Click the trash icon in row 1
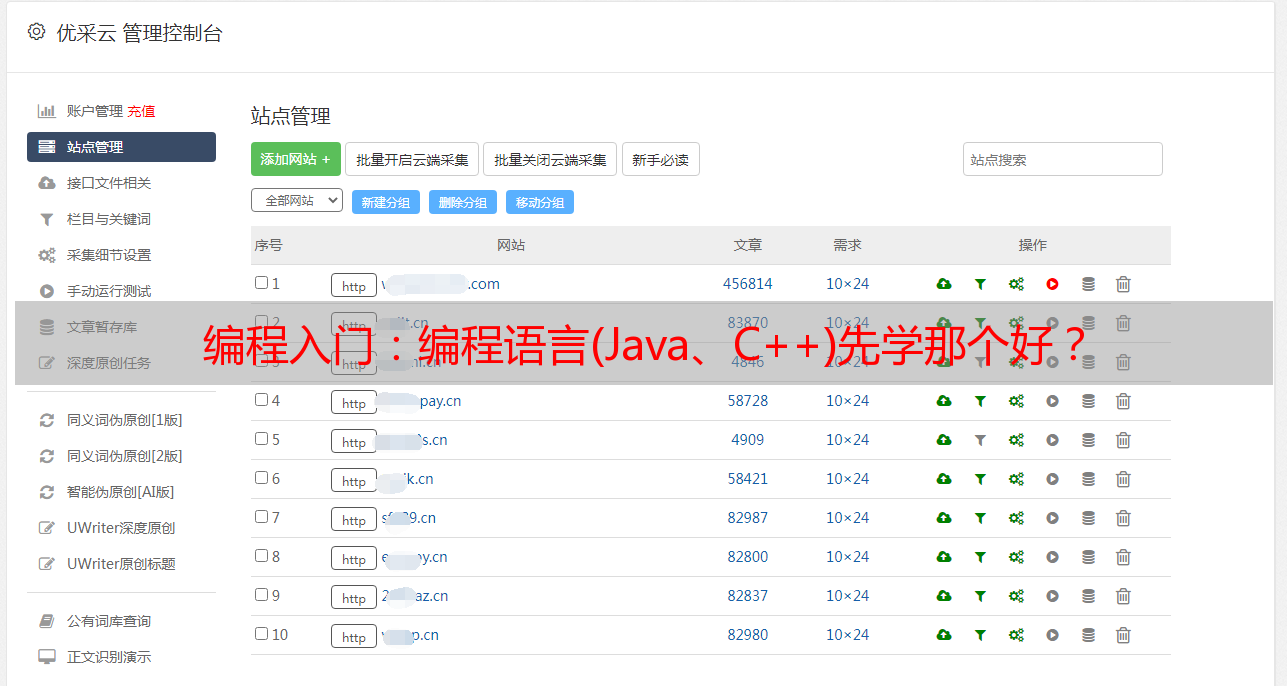1287x686 pixels. (1123, 284)
